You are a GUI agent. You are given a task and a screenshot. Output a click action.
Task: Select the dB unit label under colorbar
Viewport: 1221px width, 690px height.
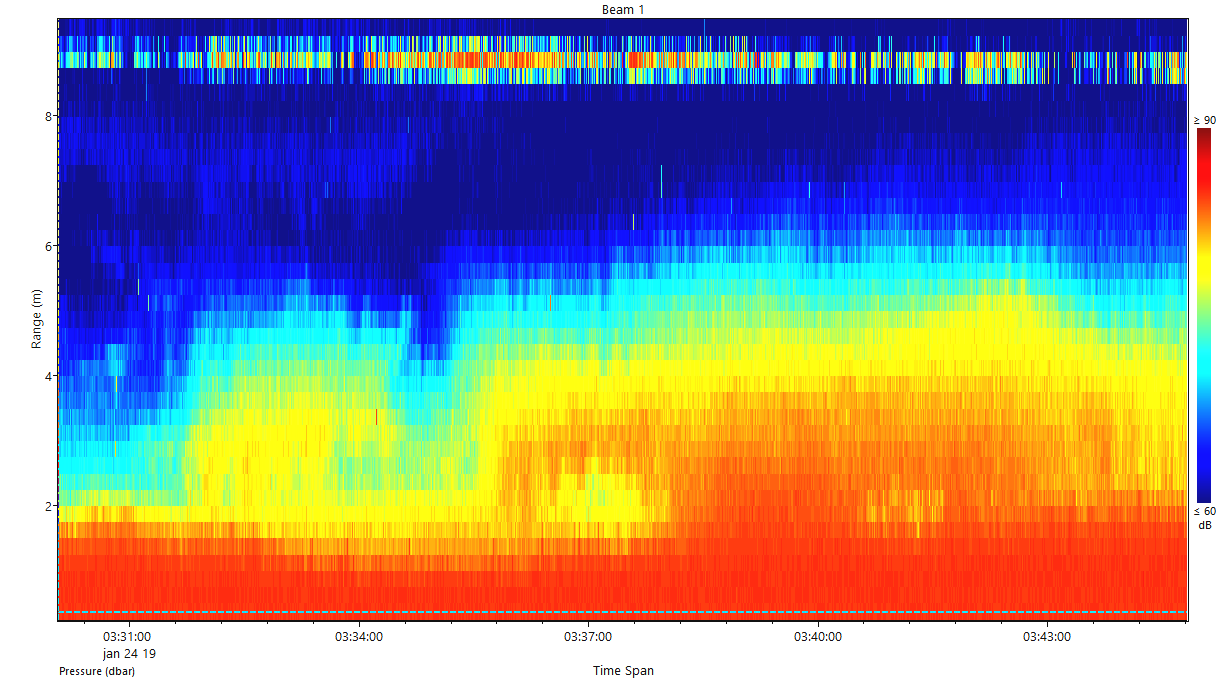pos(1204,524)
